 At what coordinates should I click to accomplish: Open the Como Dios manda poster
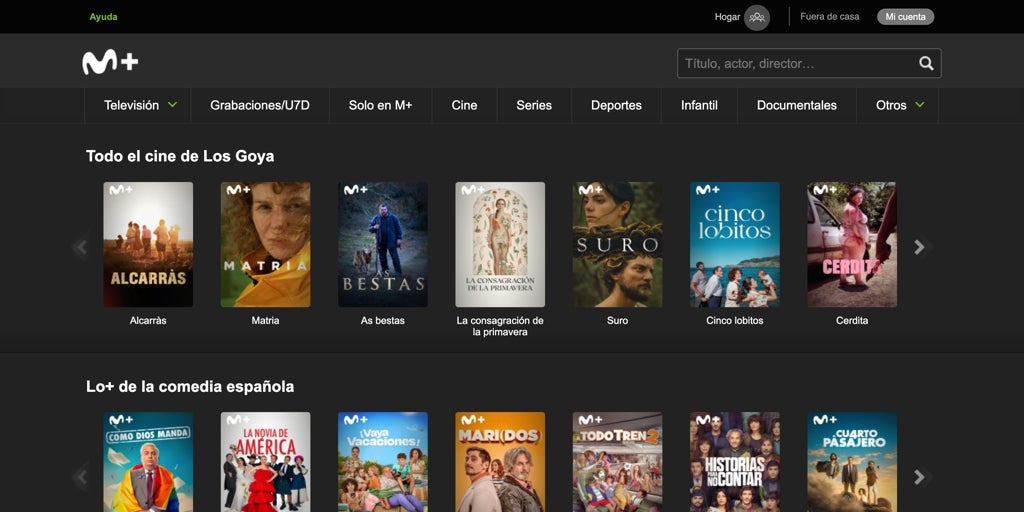pos(148,462)
